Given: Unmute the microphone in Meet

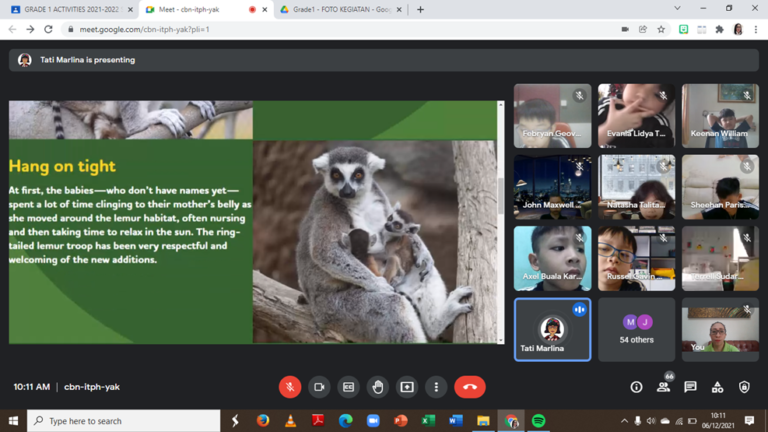Looking at the screenshot, I should coord(290,387).
